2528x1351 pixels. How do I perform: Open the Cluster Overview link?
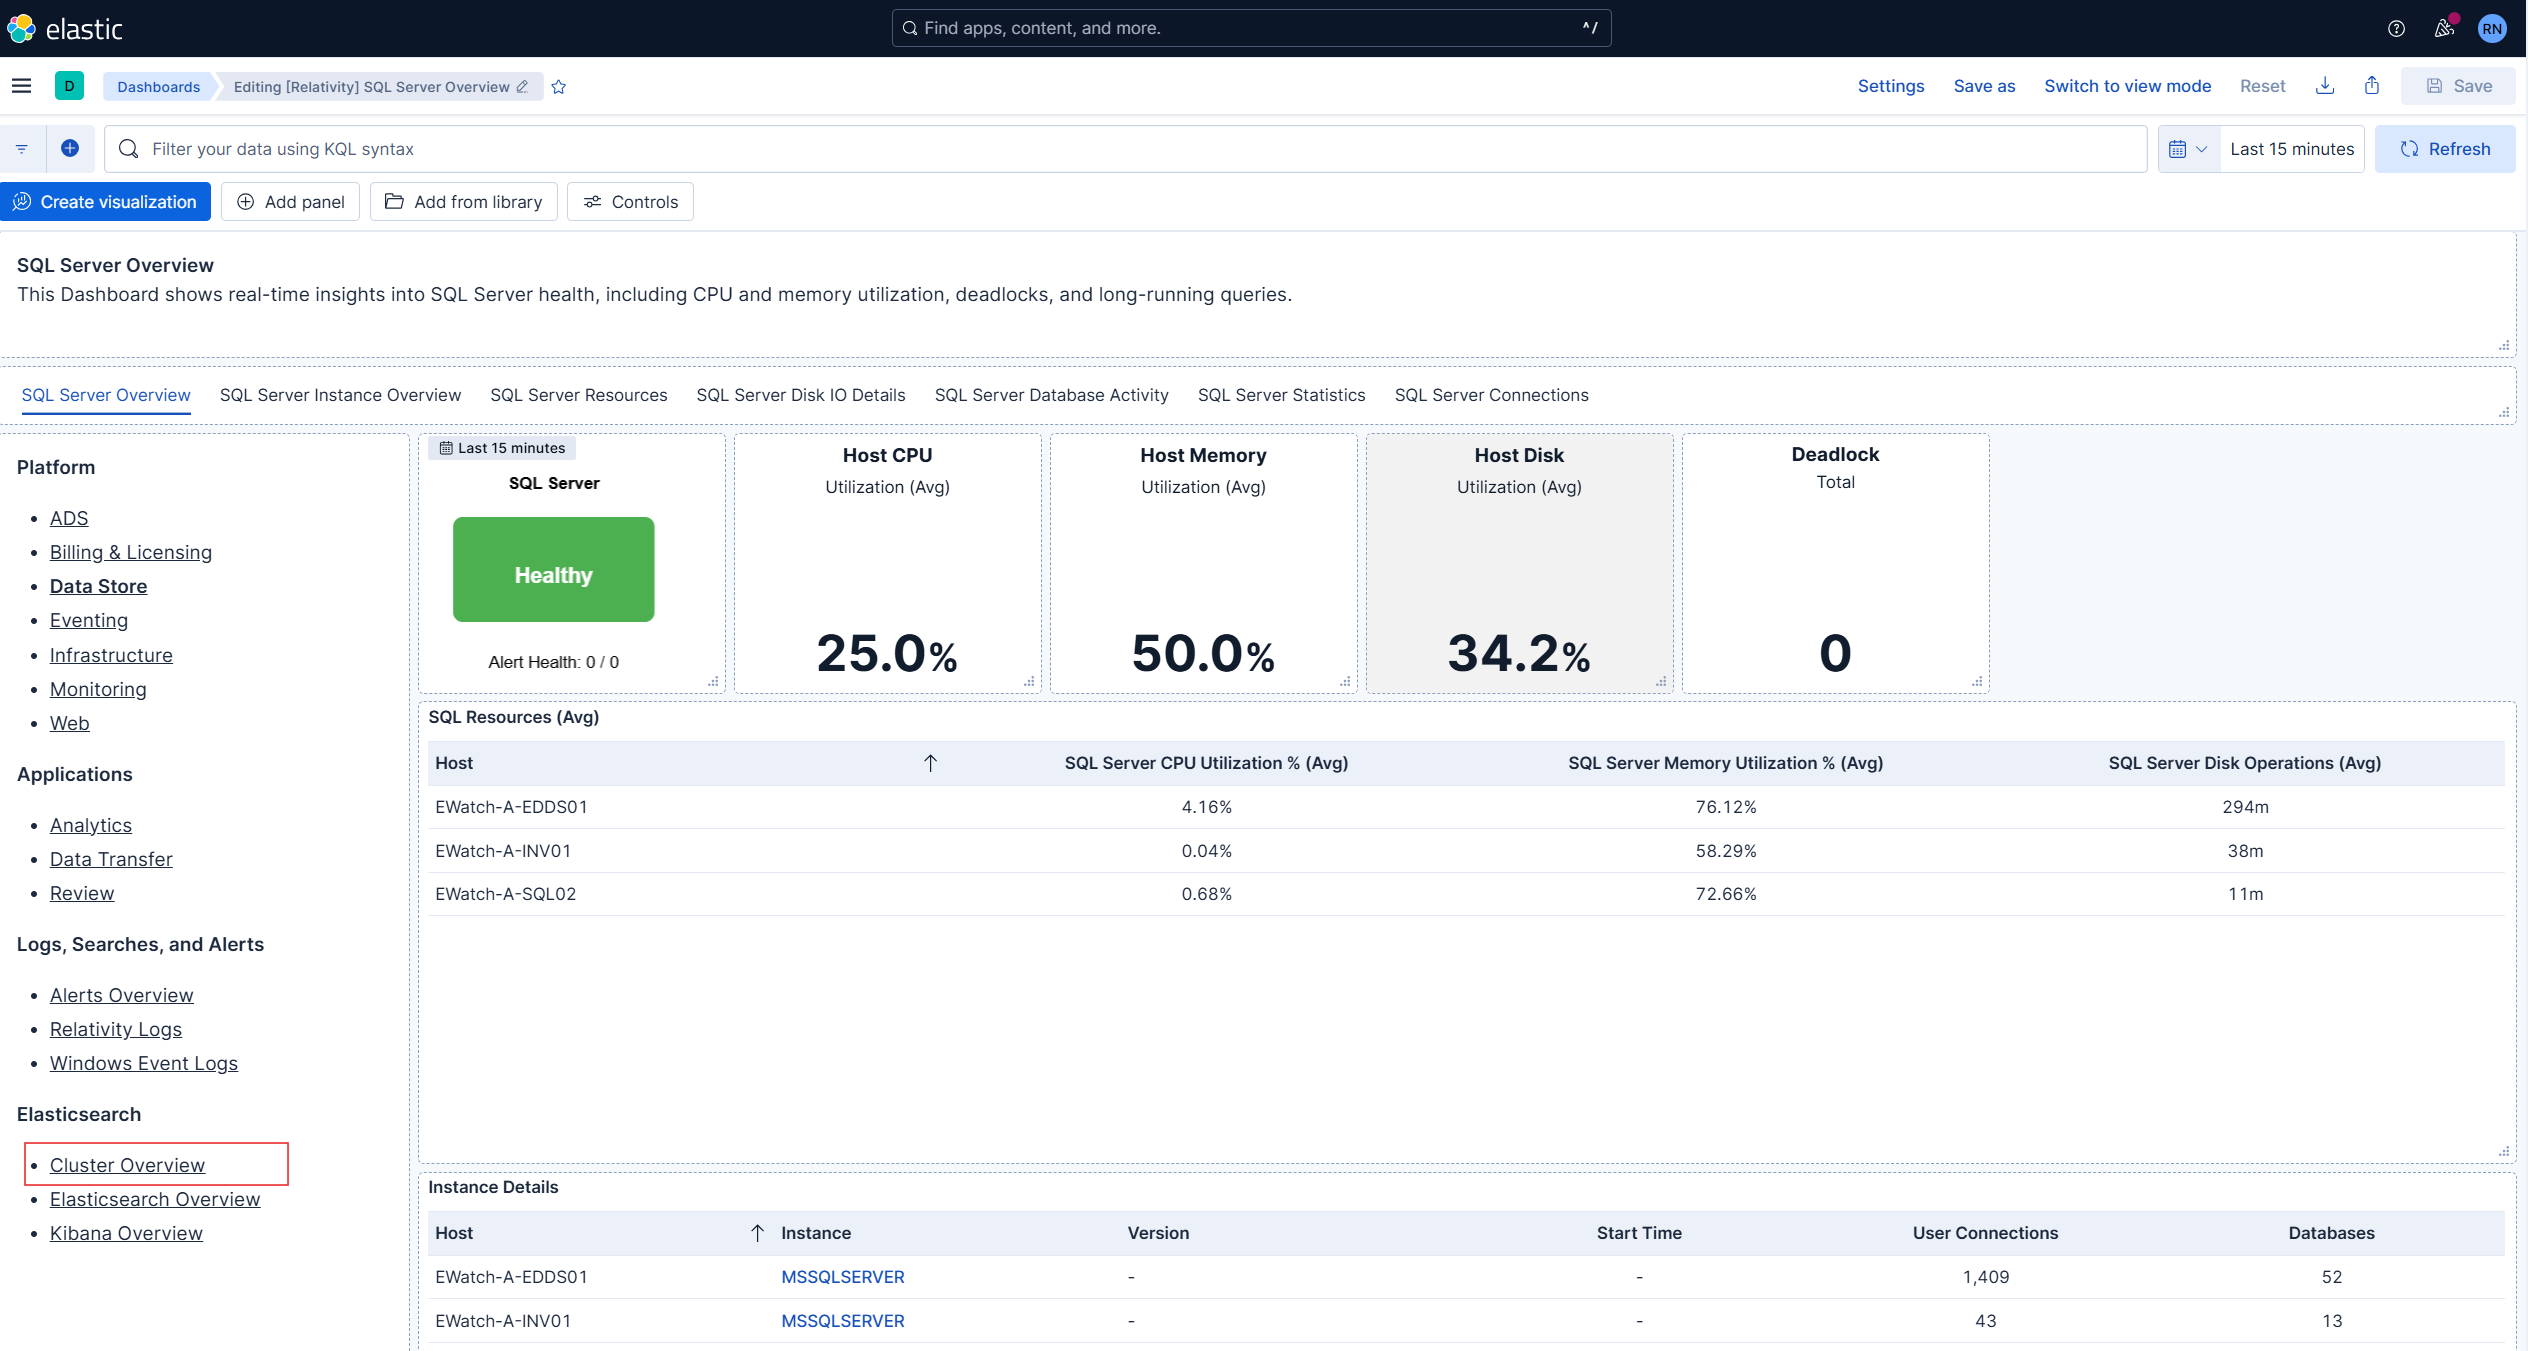point(126,1164)
